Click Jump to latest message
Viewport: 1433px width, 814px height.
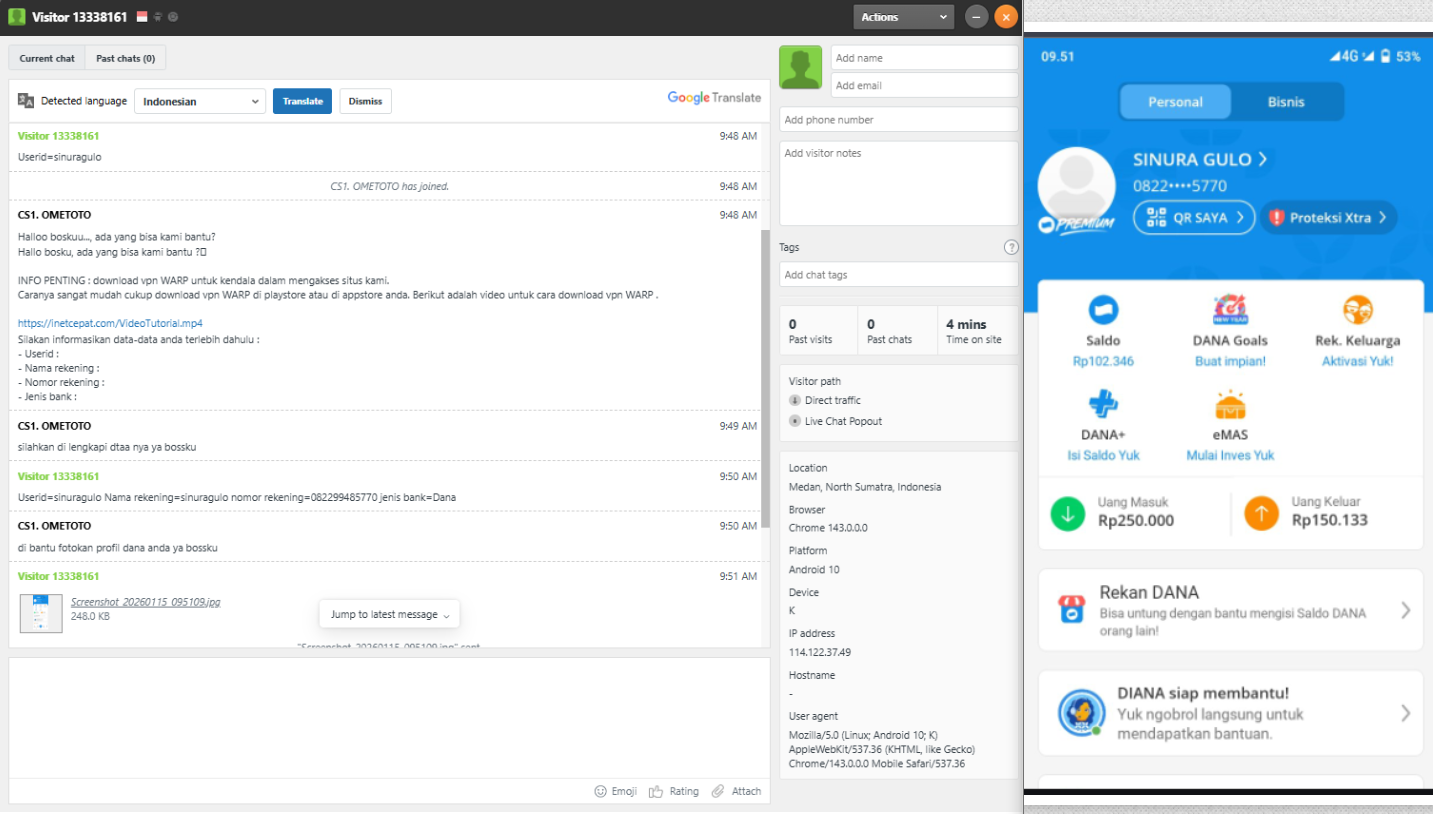click(x=389, y=614)
